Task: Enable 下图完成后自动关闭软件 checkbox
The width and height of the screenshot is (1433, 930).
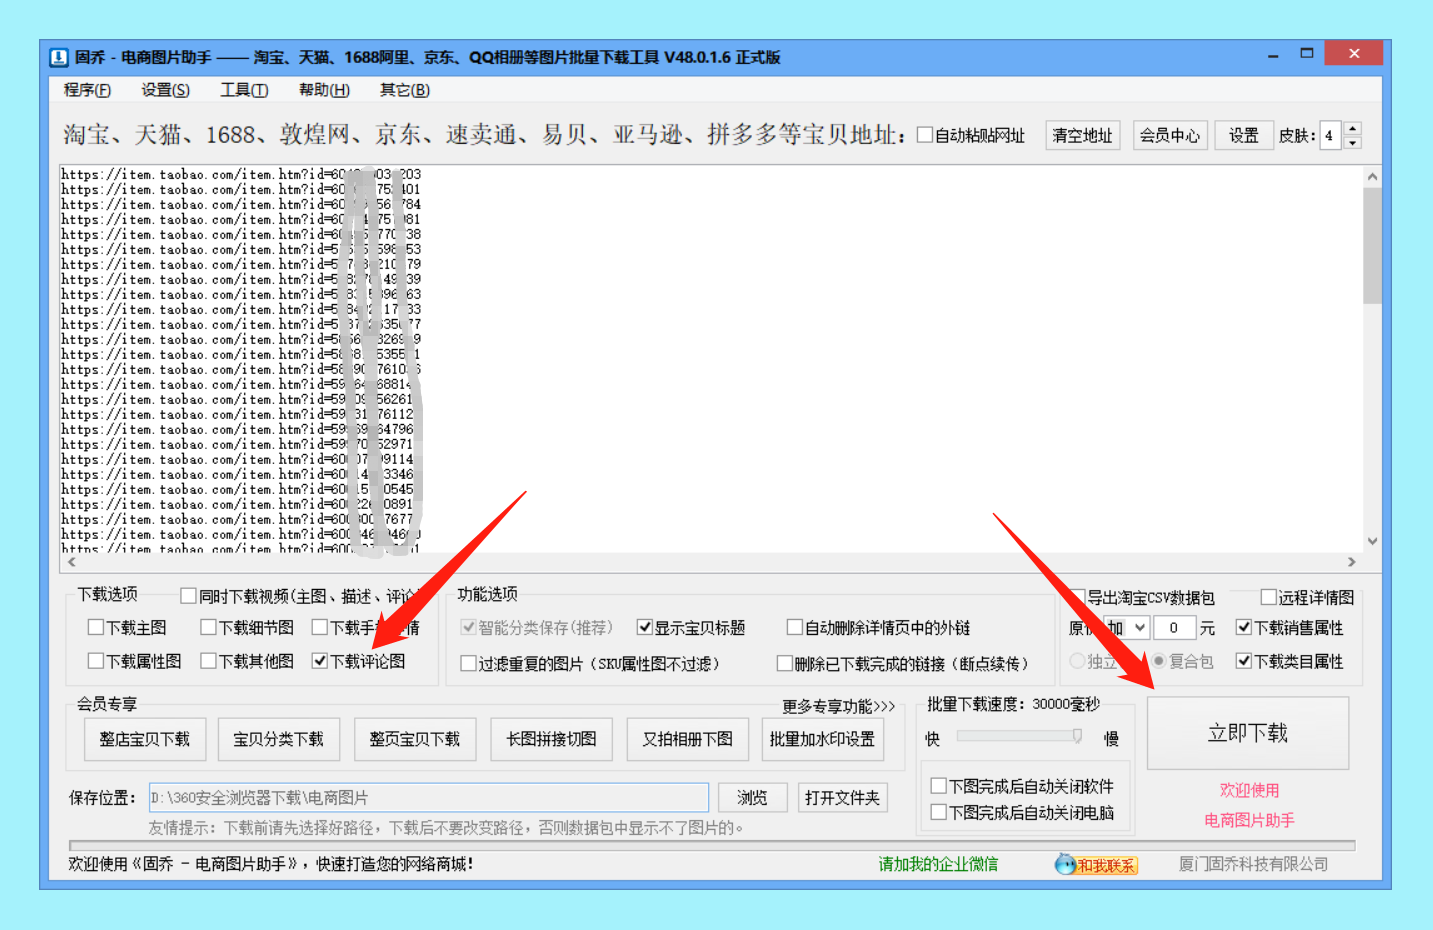Action: coord(939,786)
